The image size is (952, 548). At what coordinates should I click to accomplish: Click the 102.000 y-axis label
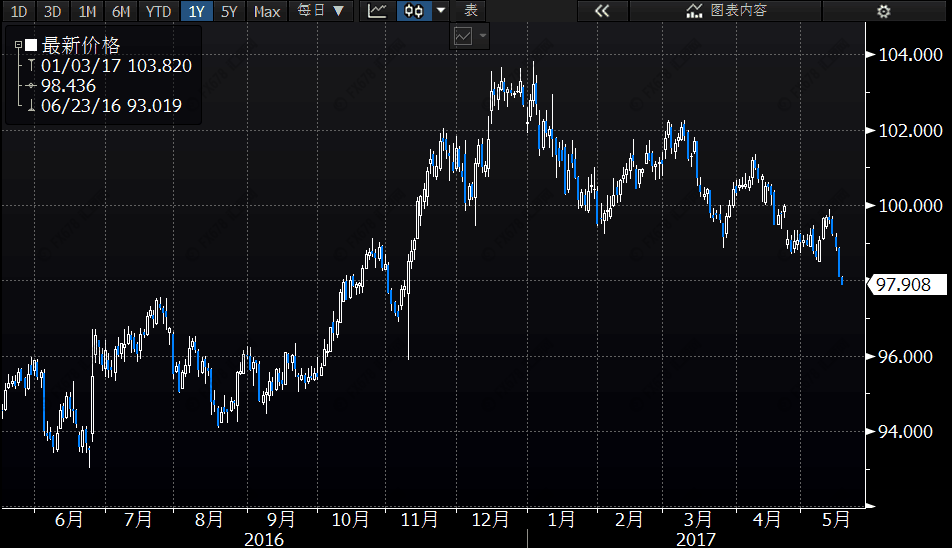911,130
